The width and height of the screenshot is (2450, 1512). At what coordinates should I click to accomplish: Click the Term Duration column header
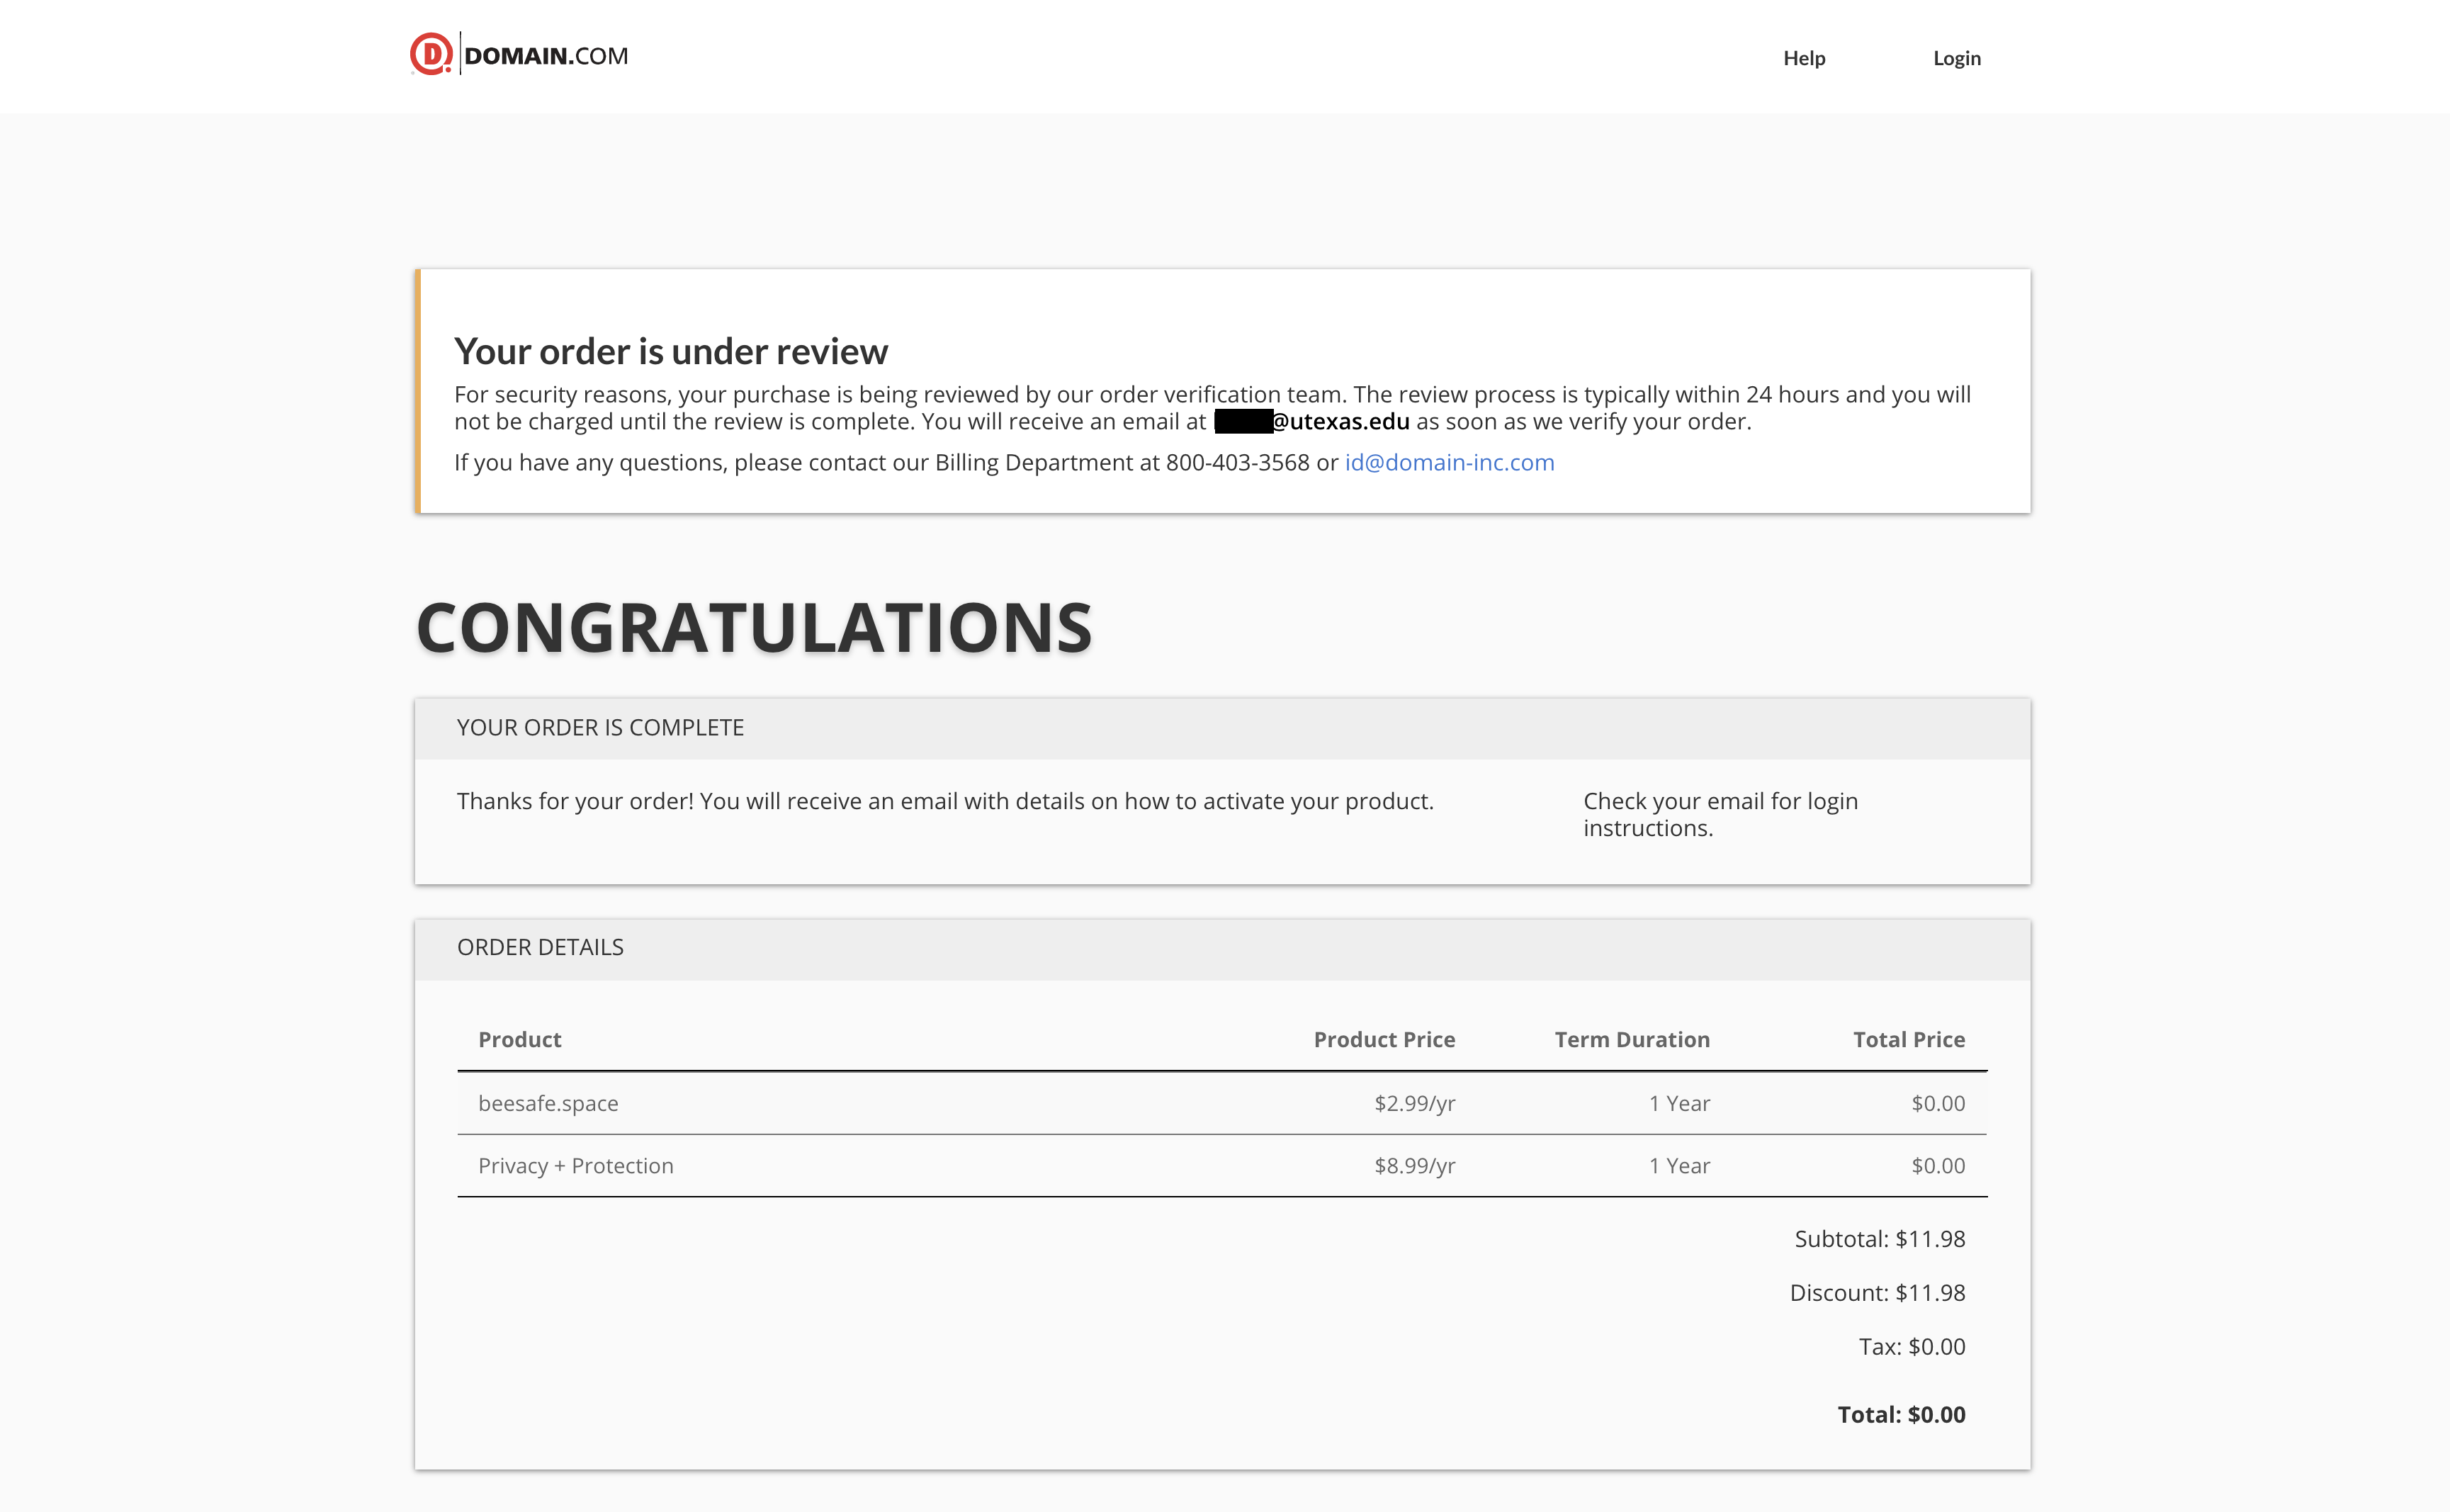click(1631, 1040)
